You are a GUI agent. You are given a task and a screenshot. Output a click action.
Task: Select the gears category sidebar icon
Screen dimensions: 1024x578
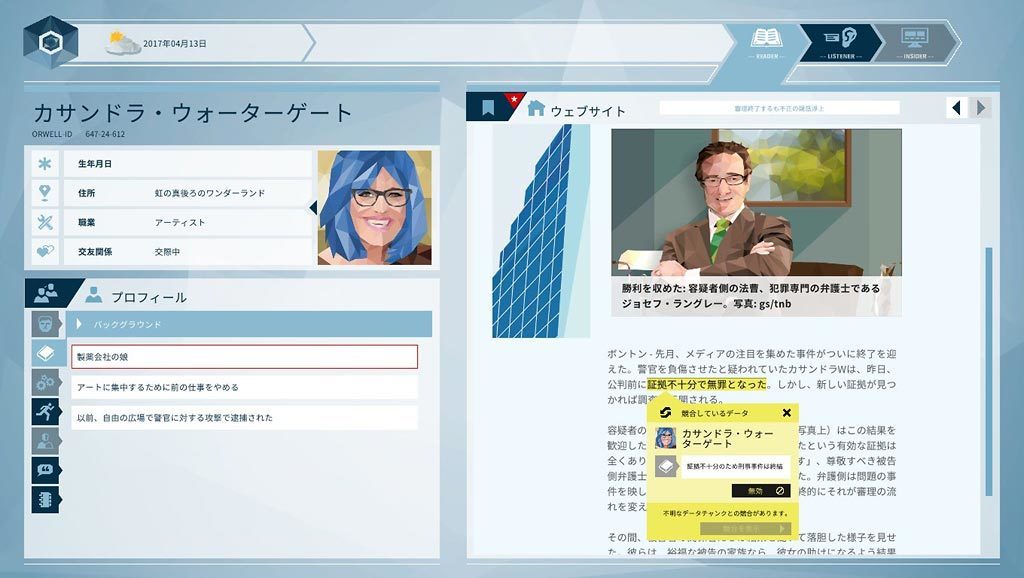pos(45,383)
